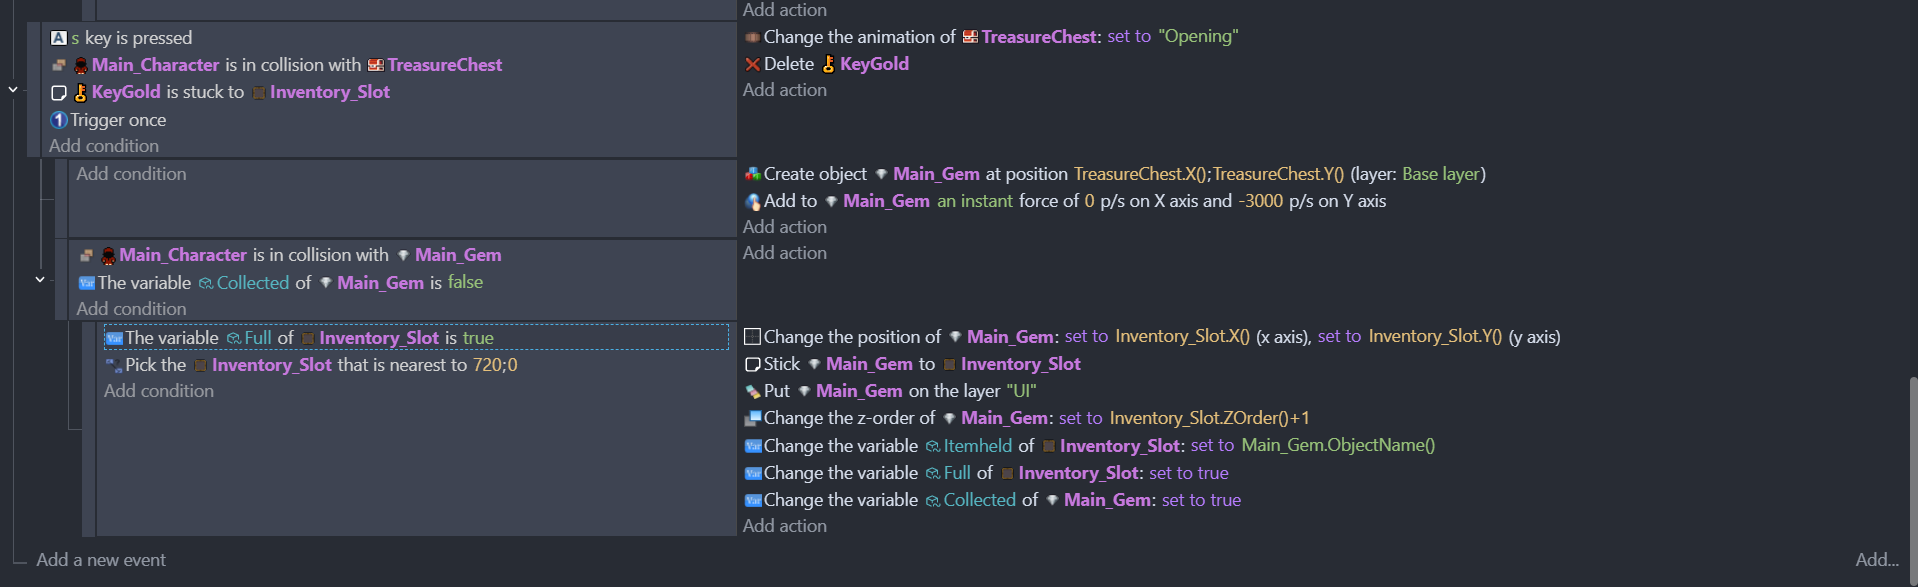The height and width of the screenshot is (587, 1918).
Task: Open the Add... menu at bottom right
Action: pyautogui.click(x=1877, y=560)
